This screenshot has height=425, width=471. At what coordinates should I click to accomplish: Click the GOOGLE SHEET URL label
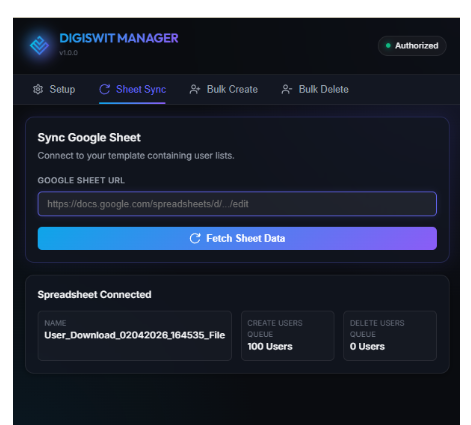pyautogui.click(x=81, y=180)
